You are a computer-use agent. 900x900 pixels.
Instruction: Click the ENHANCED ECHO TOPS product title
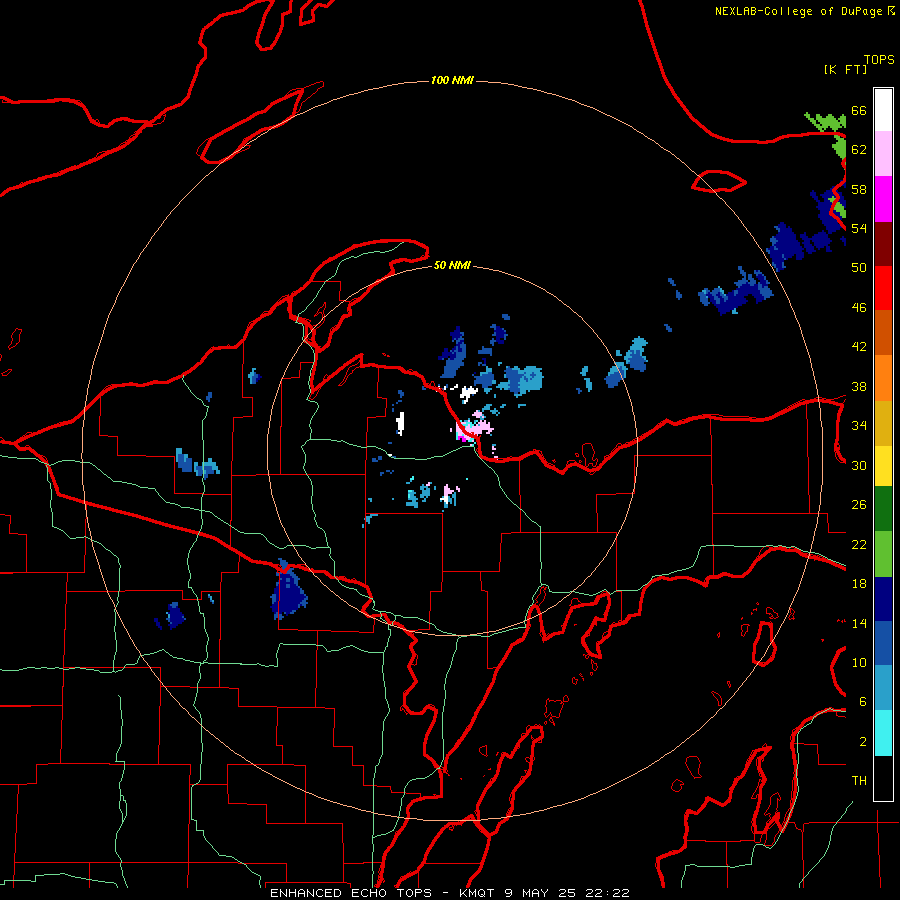click(351, 893)
